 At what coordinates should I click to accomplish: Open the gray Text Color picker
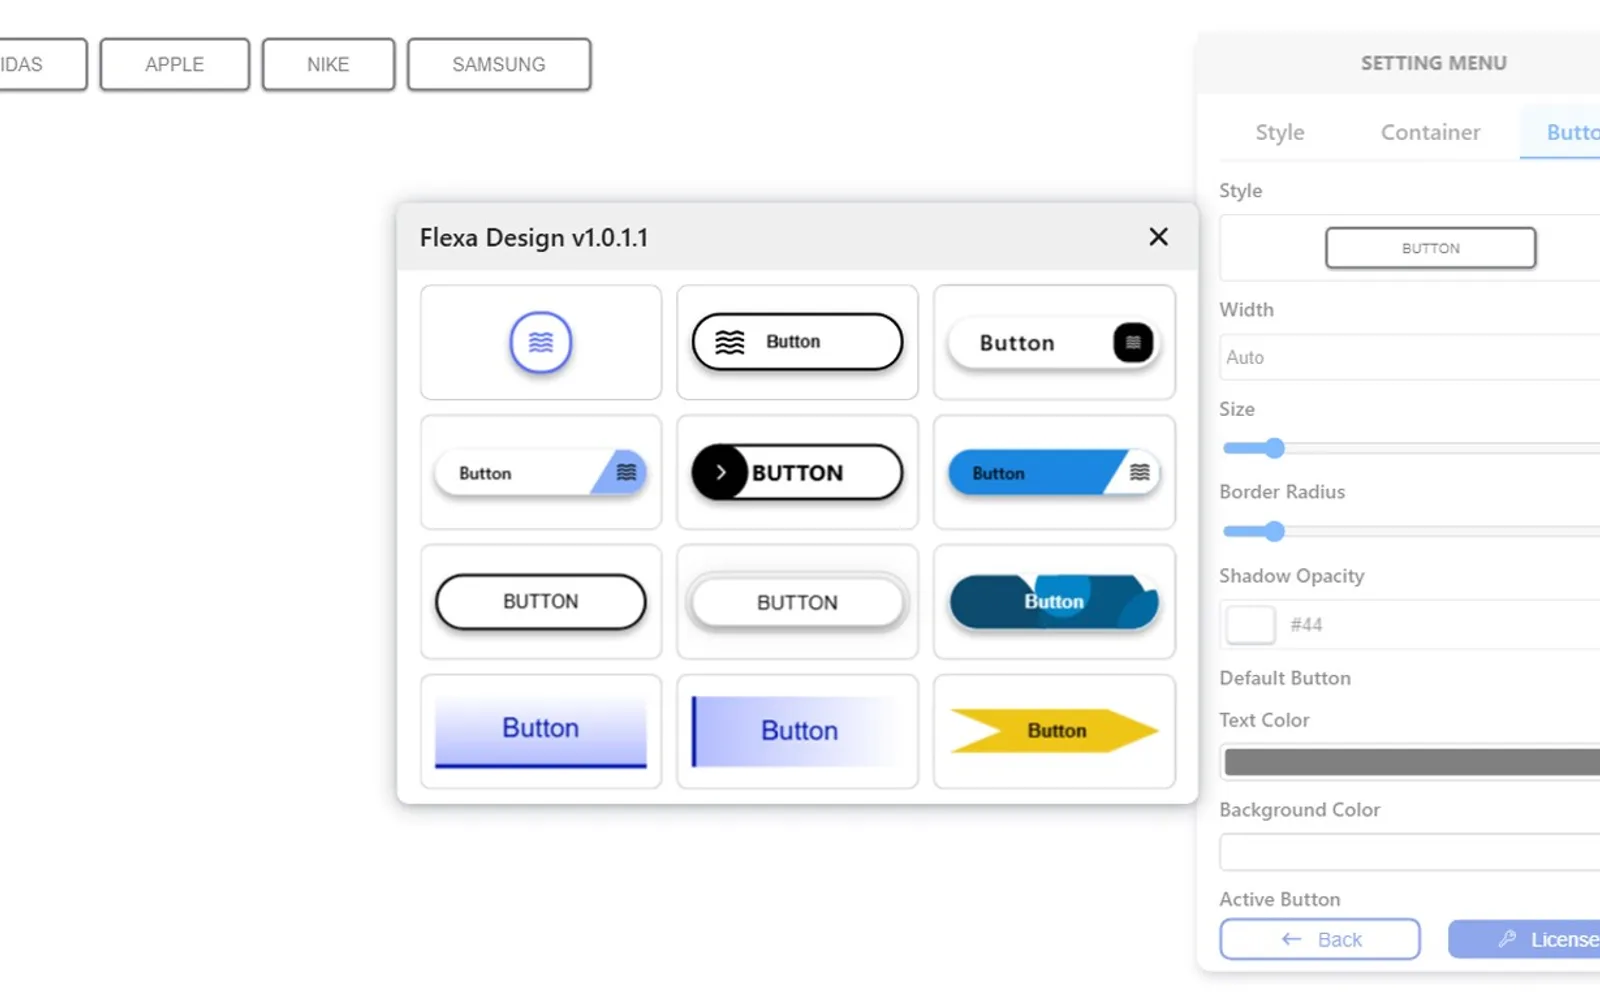click(x=1412, y=762)
